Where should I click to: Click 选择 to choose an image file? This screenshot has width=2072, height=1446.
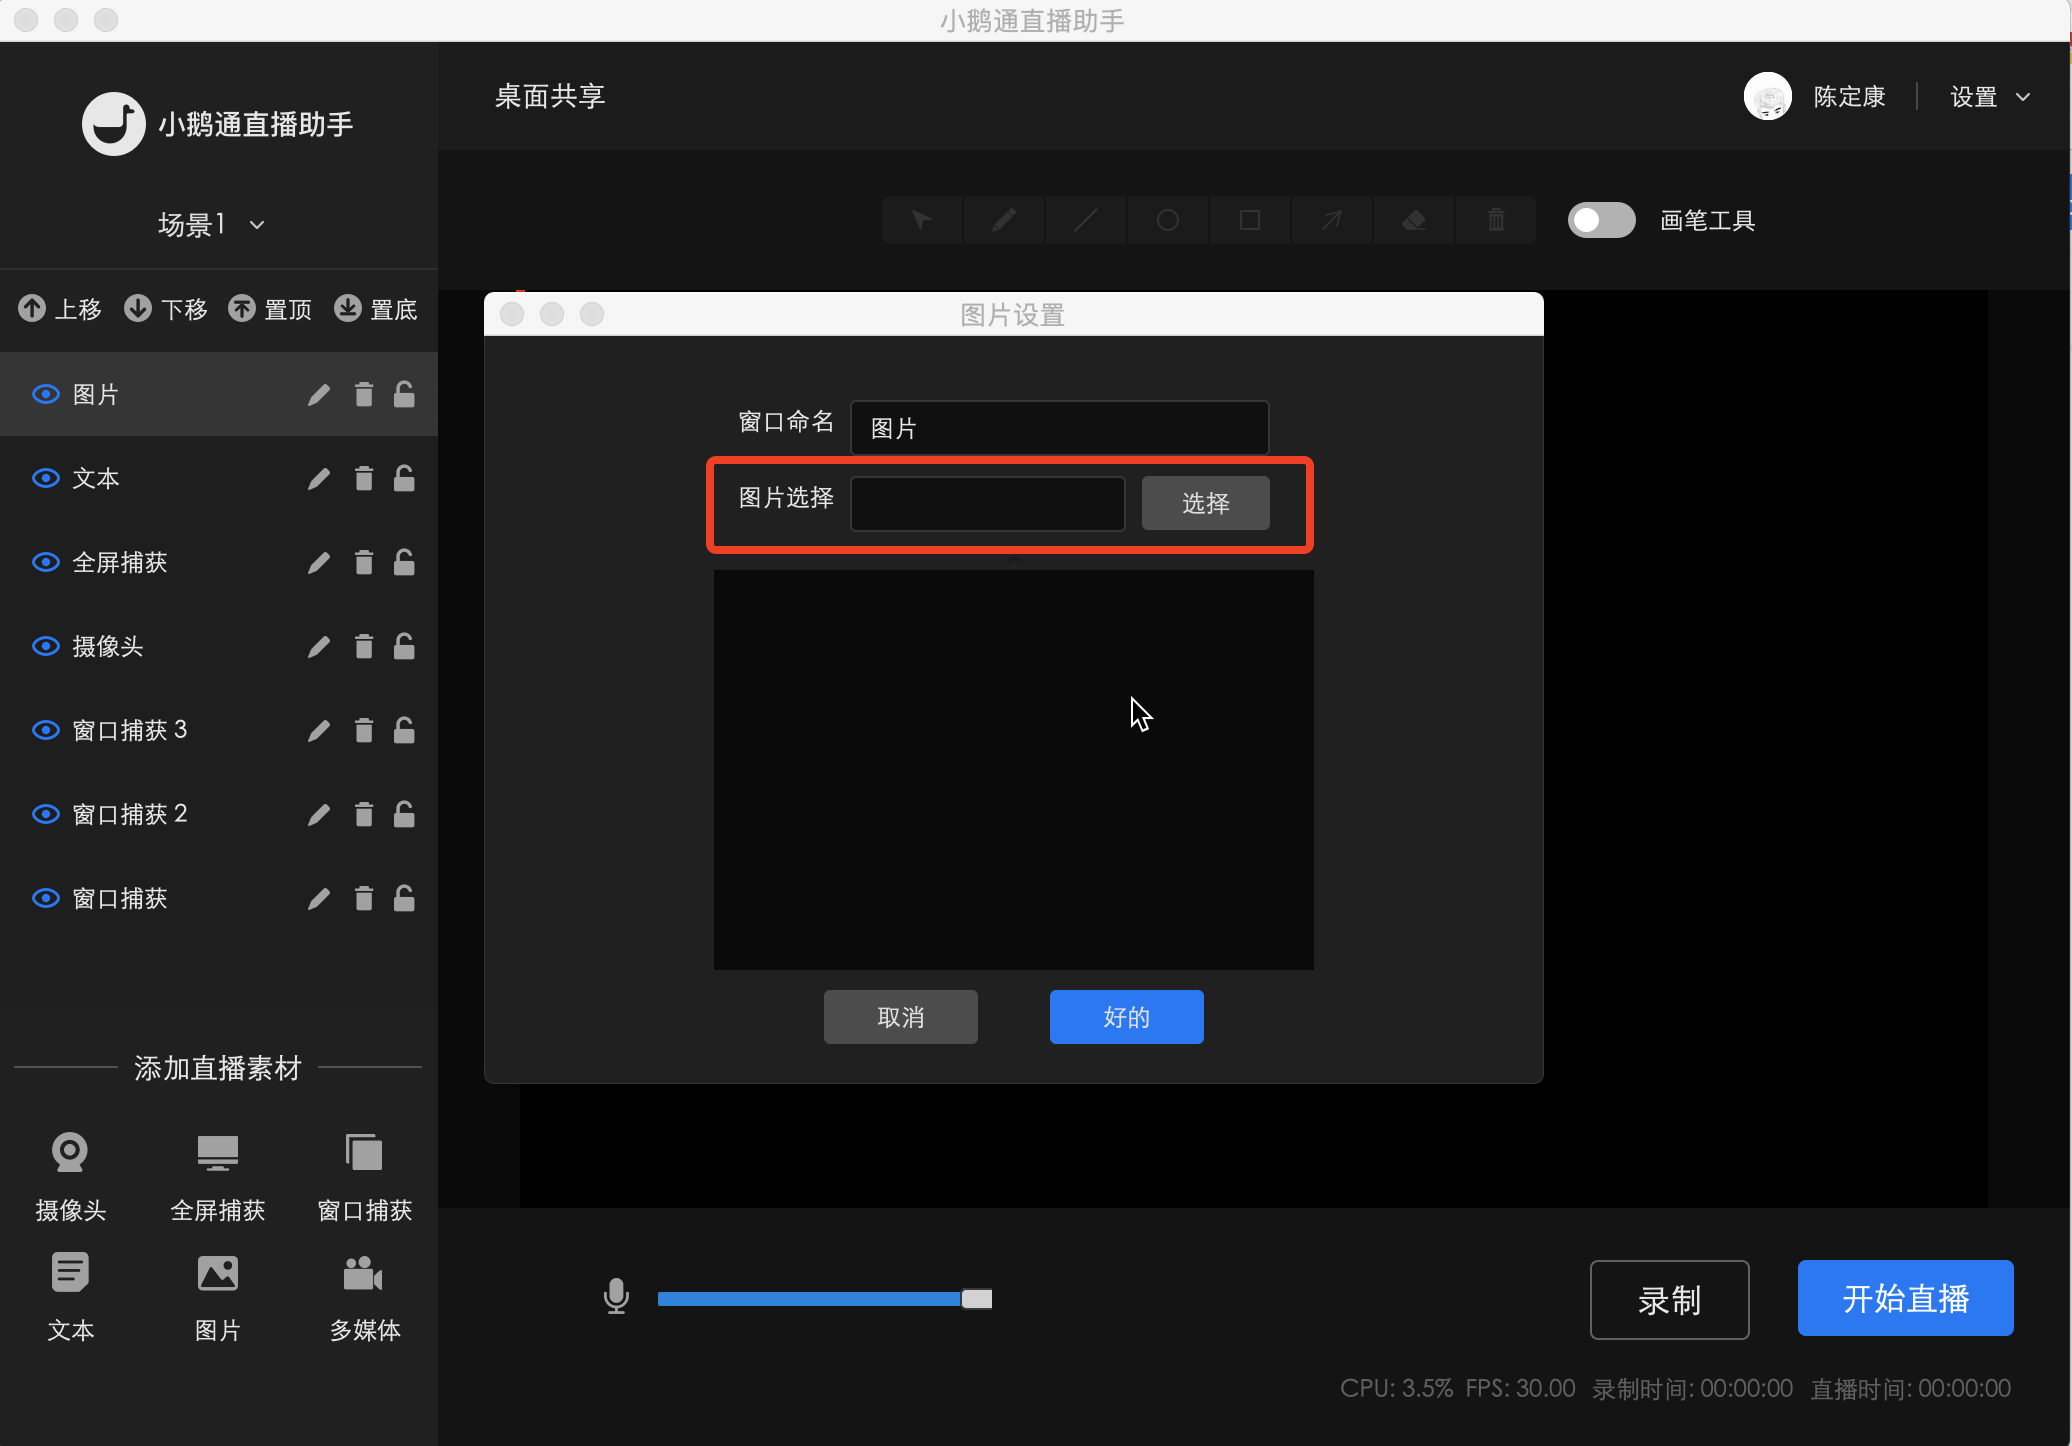pyautogui.click(x=1204, y=503)
